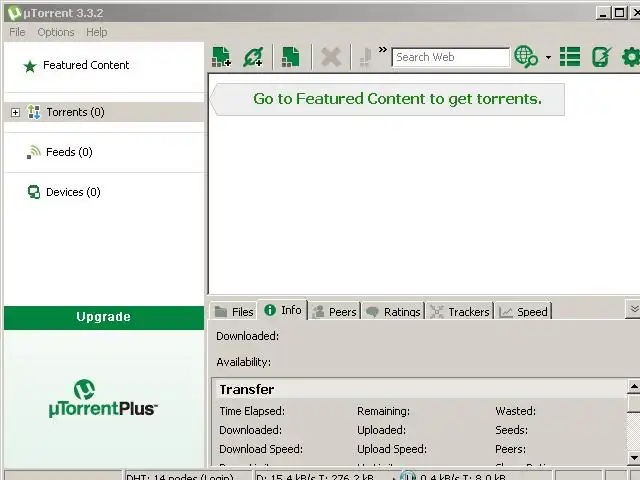Switch to the Files tab
Viewport: 640px width, 480px height.
click(x=234, y=311)
